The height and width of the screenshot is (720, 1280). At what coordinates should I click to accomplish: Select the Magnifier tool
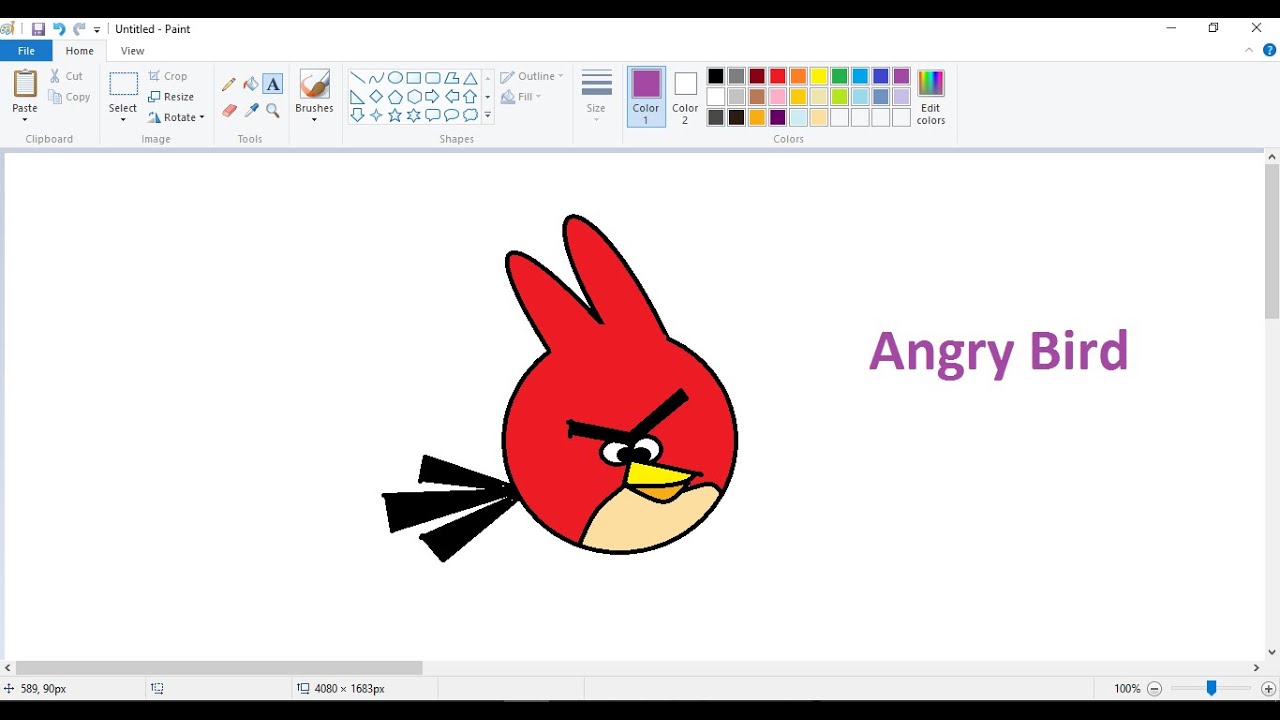[273, 111]
